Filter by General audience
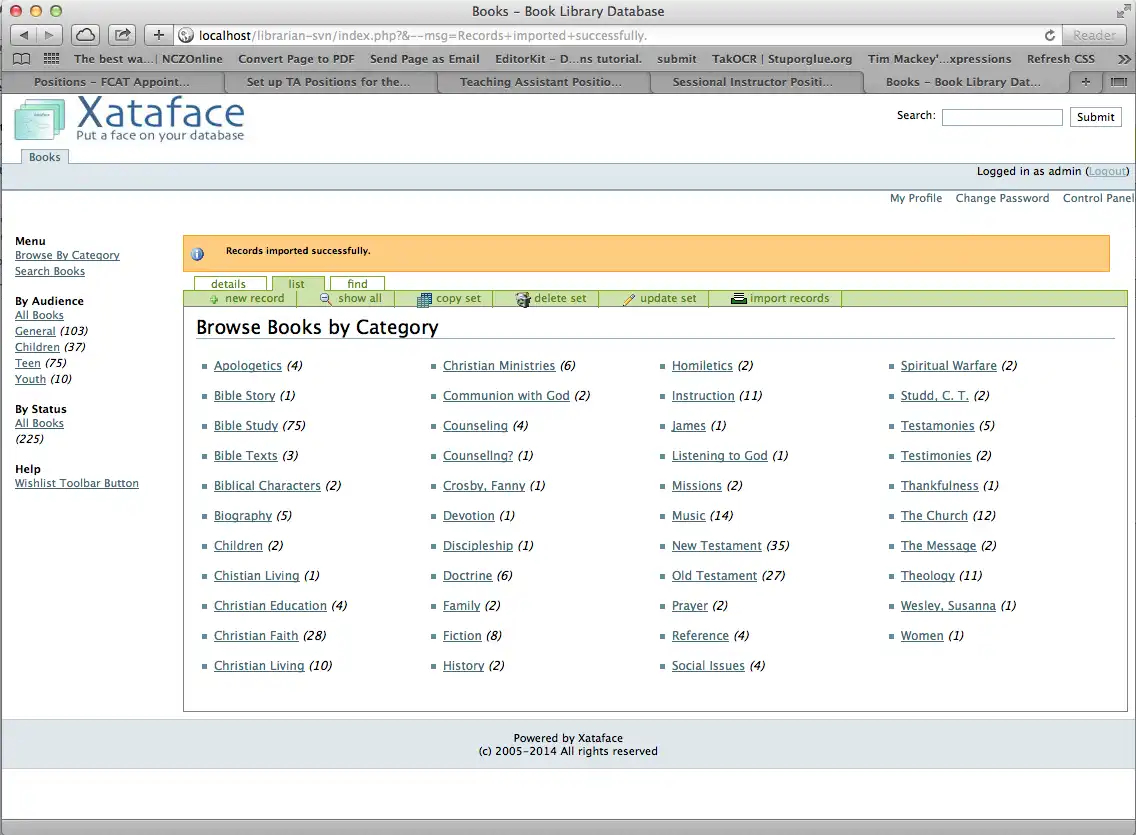 pyautogui.click(x=35, y=331)
